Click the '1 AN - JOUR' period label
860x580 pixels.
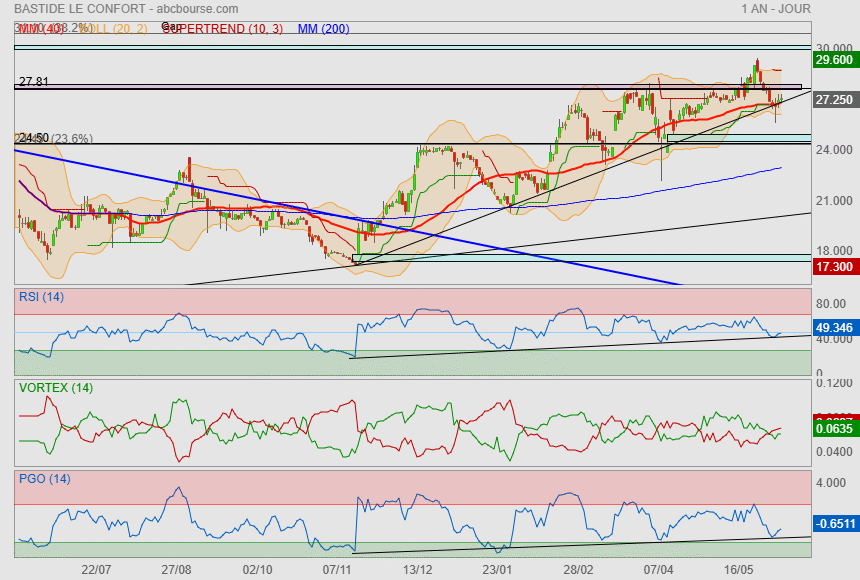tap(776, 9)
